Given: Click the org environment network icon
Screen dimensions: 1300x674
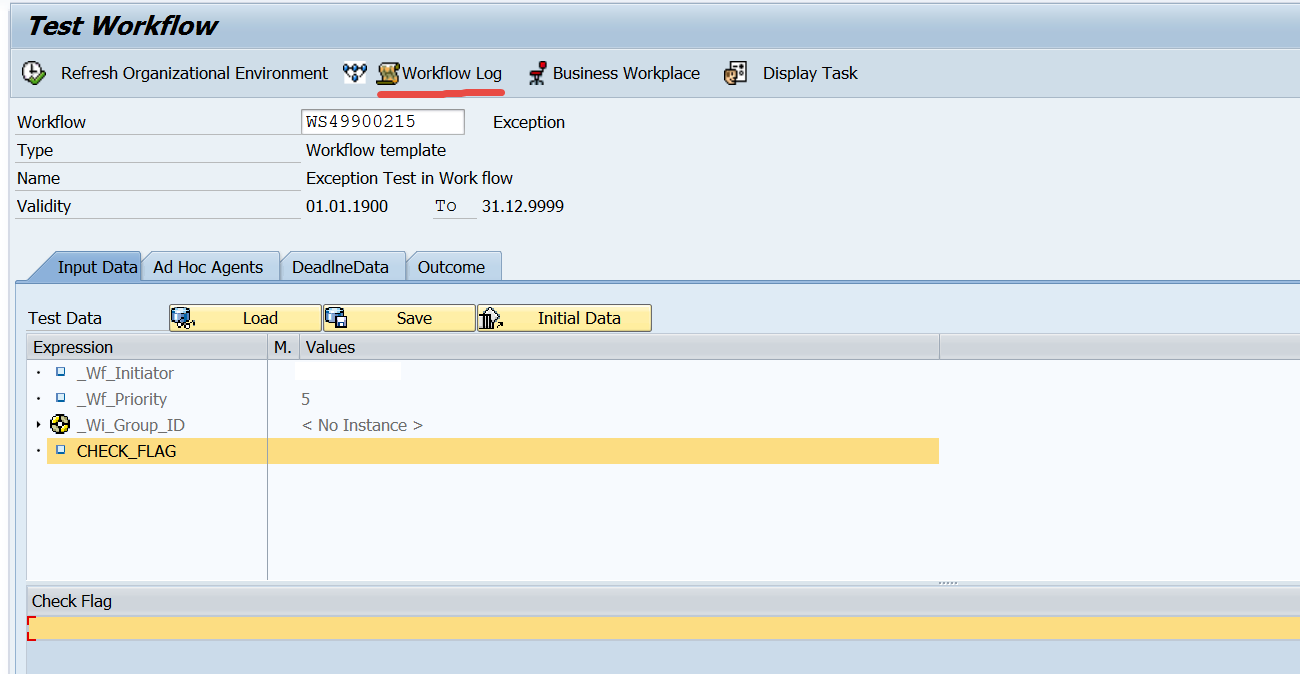Looking at the screenshot, I should 355,73.
